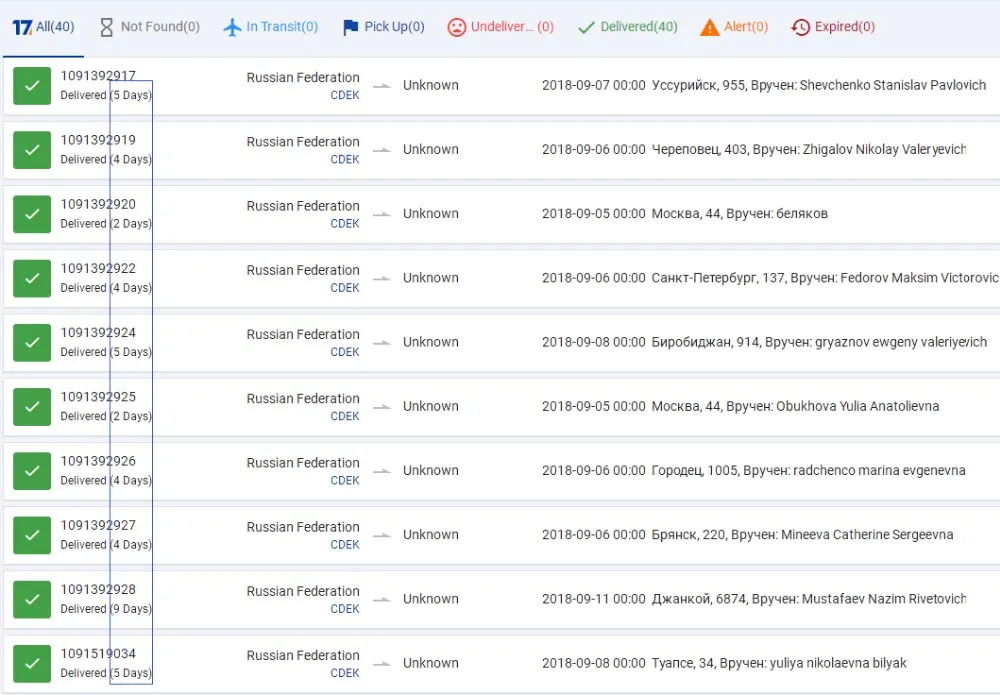
Task: Open the Expired(0) tab
Action: click(832, 27)
